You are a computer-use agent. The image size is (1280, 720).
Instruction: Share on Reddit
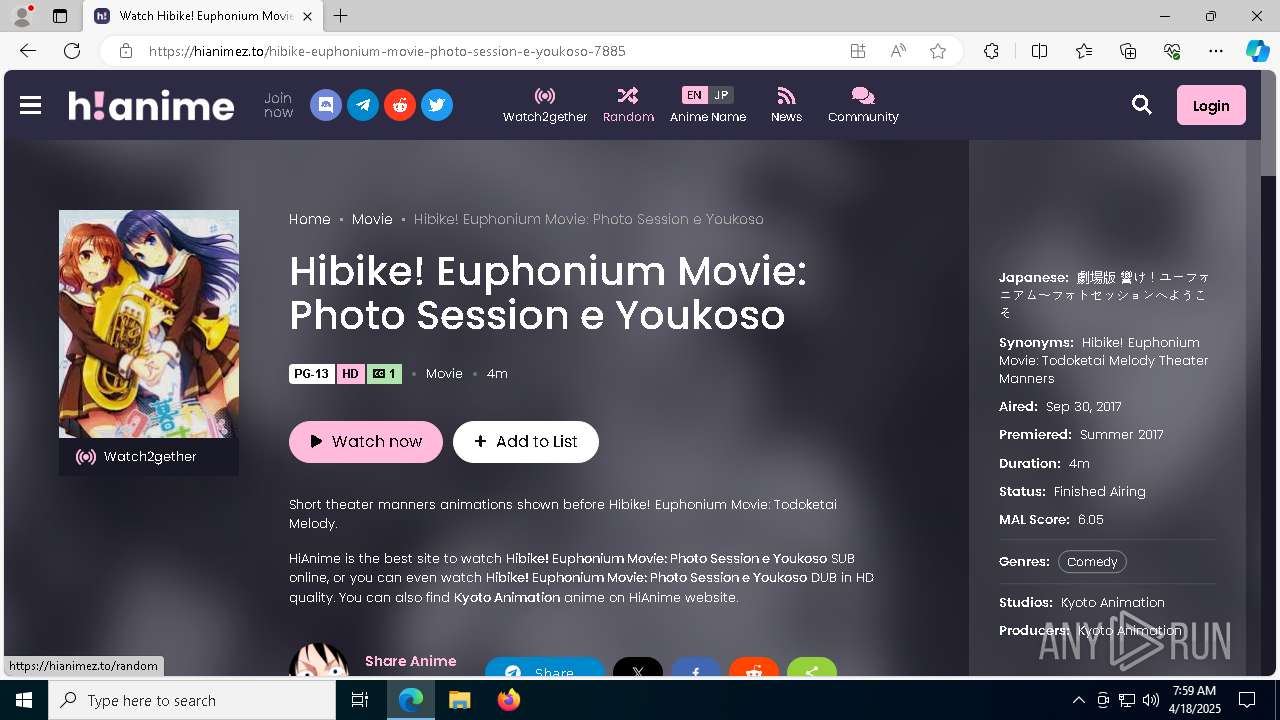coord(754,668)
